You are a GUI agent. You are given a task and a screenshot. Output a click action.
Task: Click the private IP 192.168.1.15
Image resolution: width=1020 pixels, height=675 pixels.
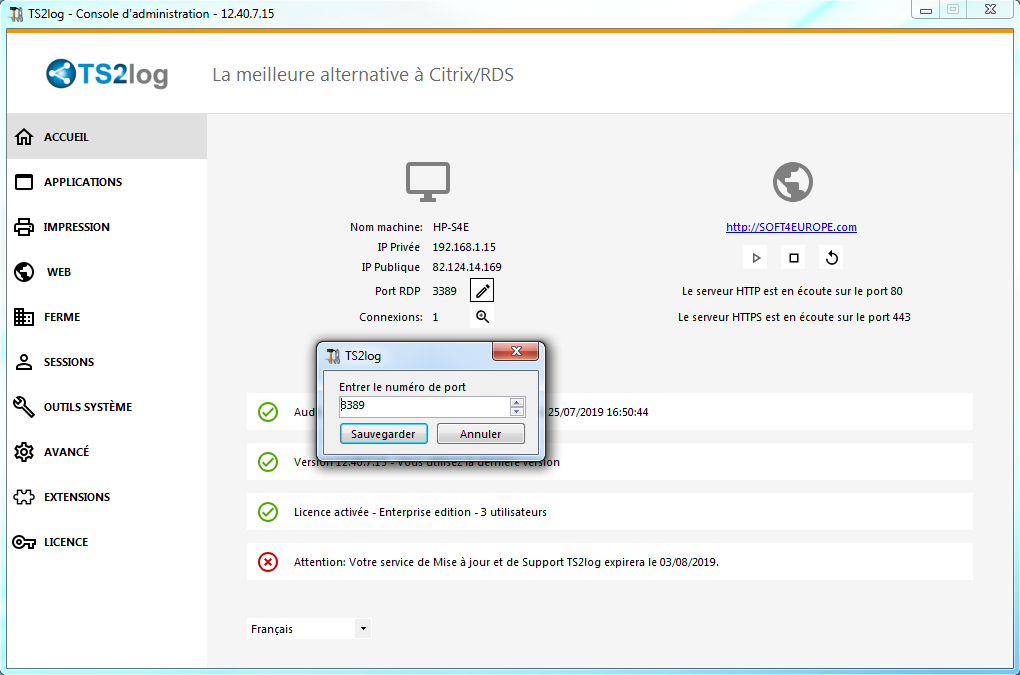(x=464, y=247)
